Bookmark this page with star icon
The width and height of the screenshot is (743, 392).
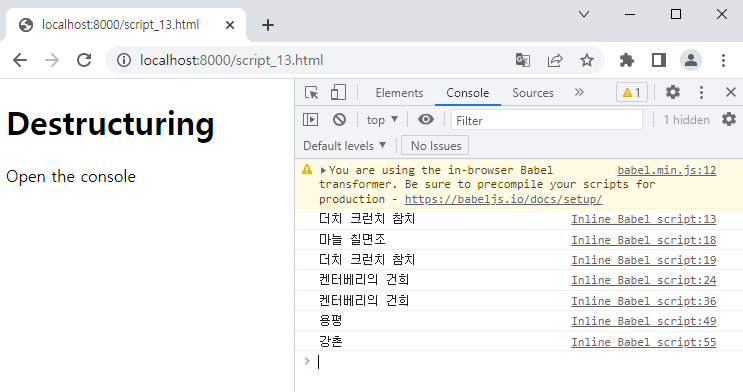point(587,60)
